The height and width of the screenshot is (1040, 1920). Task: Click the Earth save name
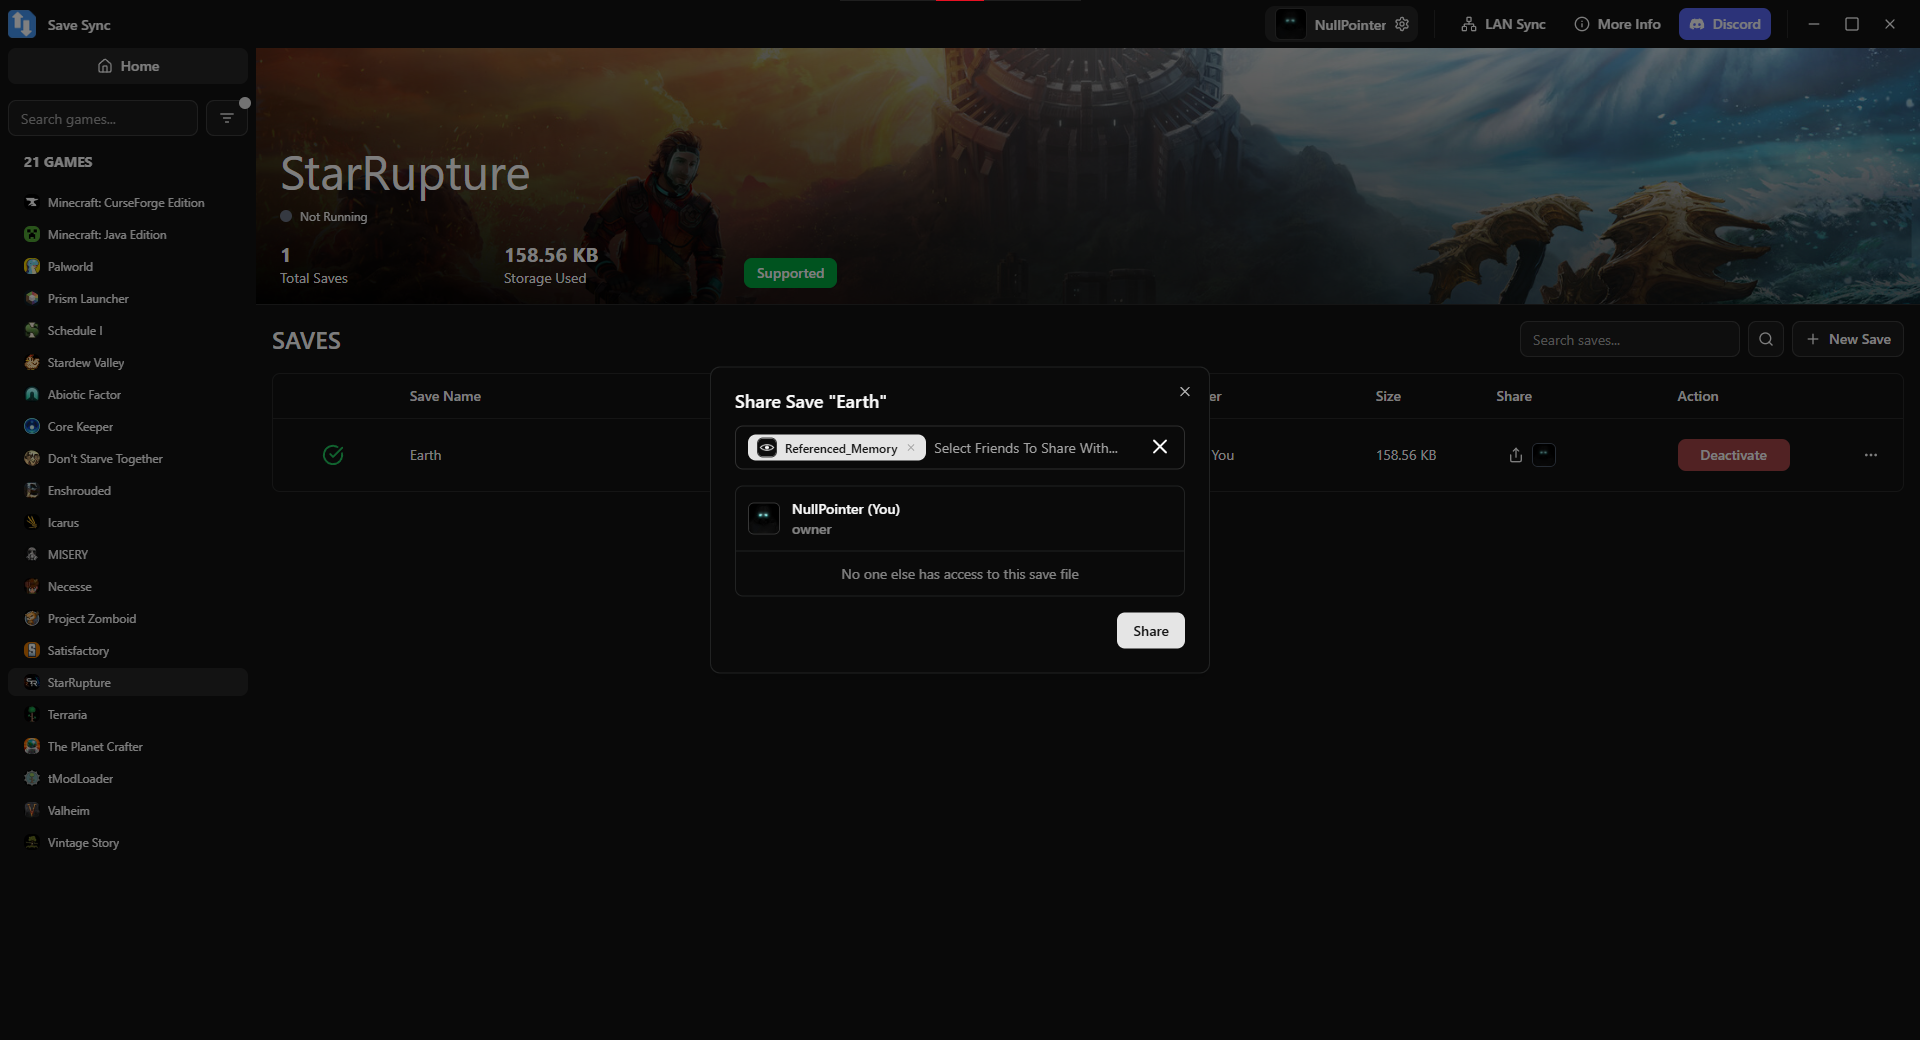[x=425, y=455]
